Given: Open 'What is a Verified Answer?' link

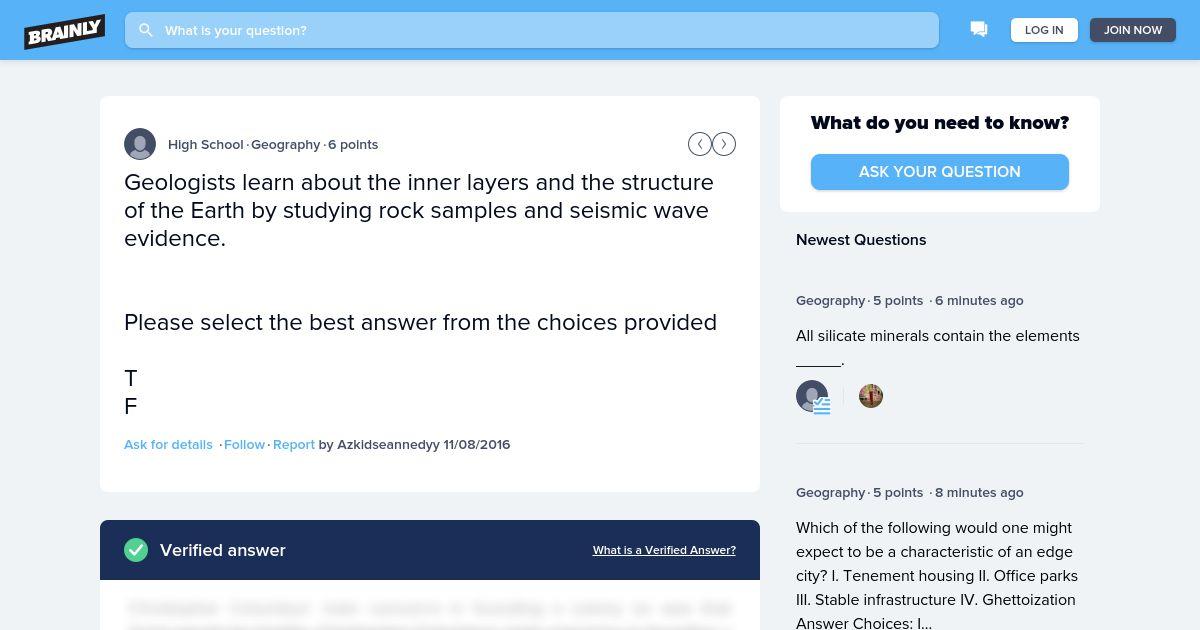Looking at the screenshot, I should 664,550.
